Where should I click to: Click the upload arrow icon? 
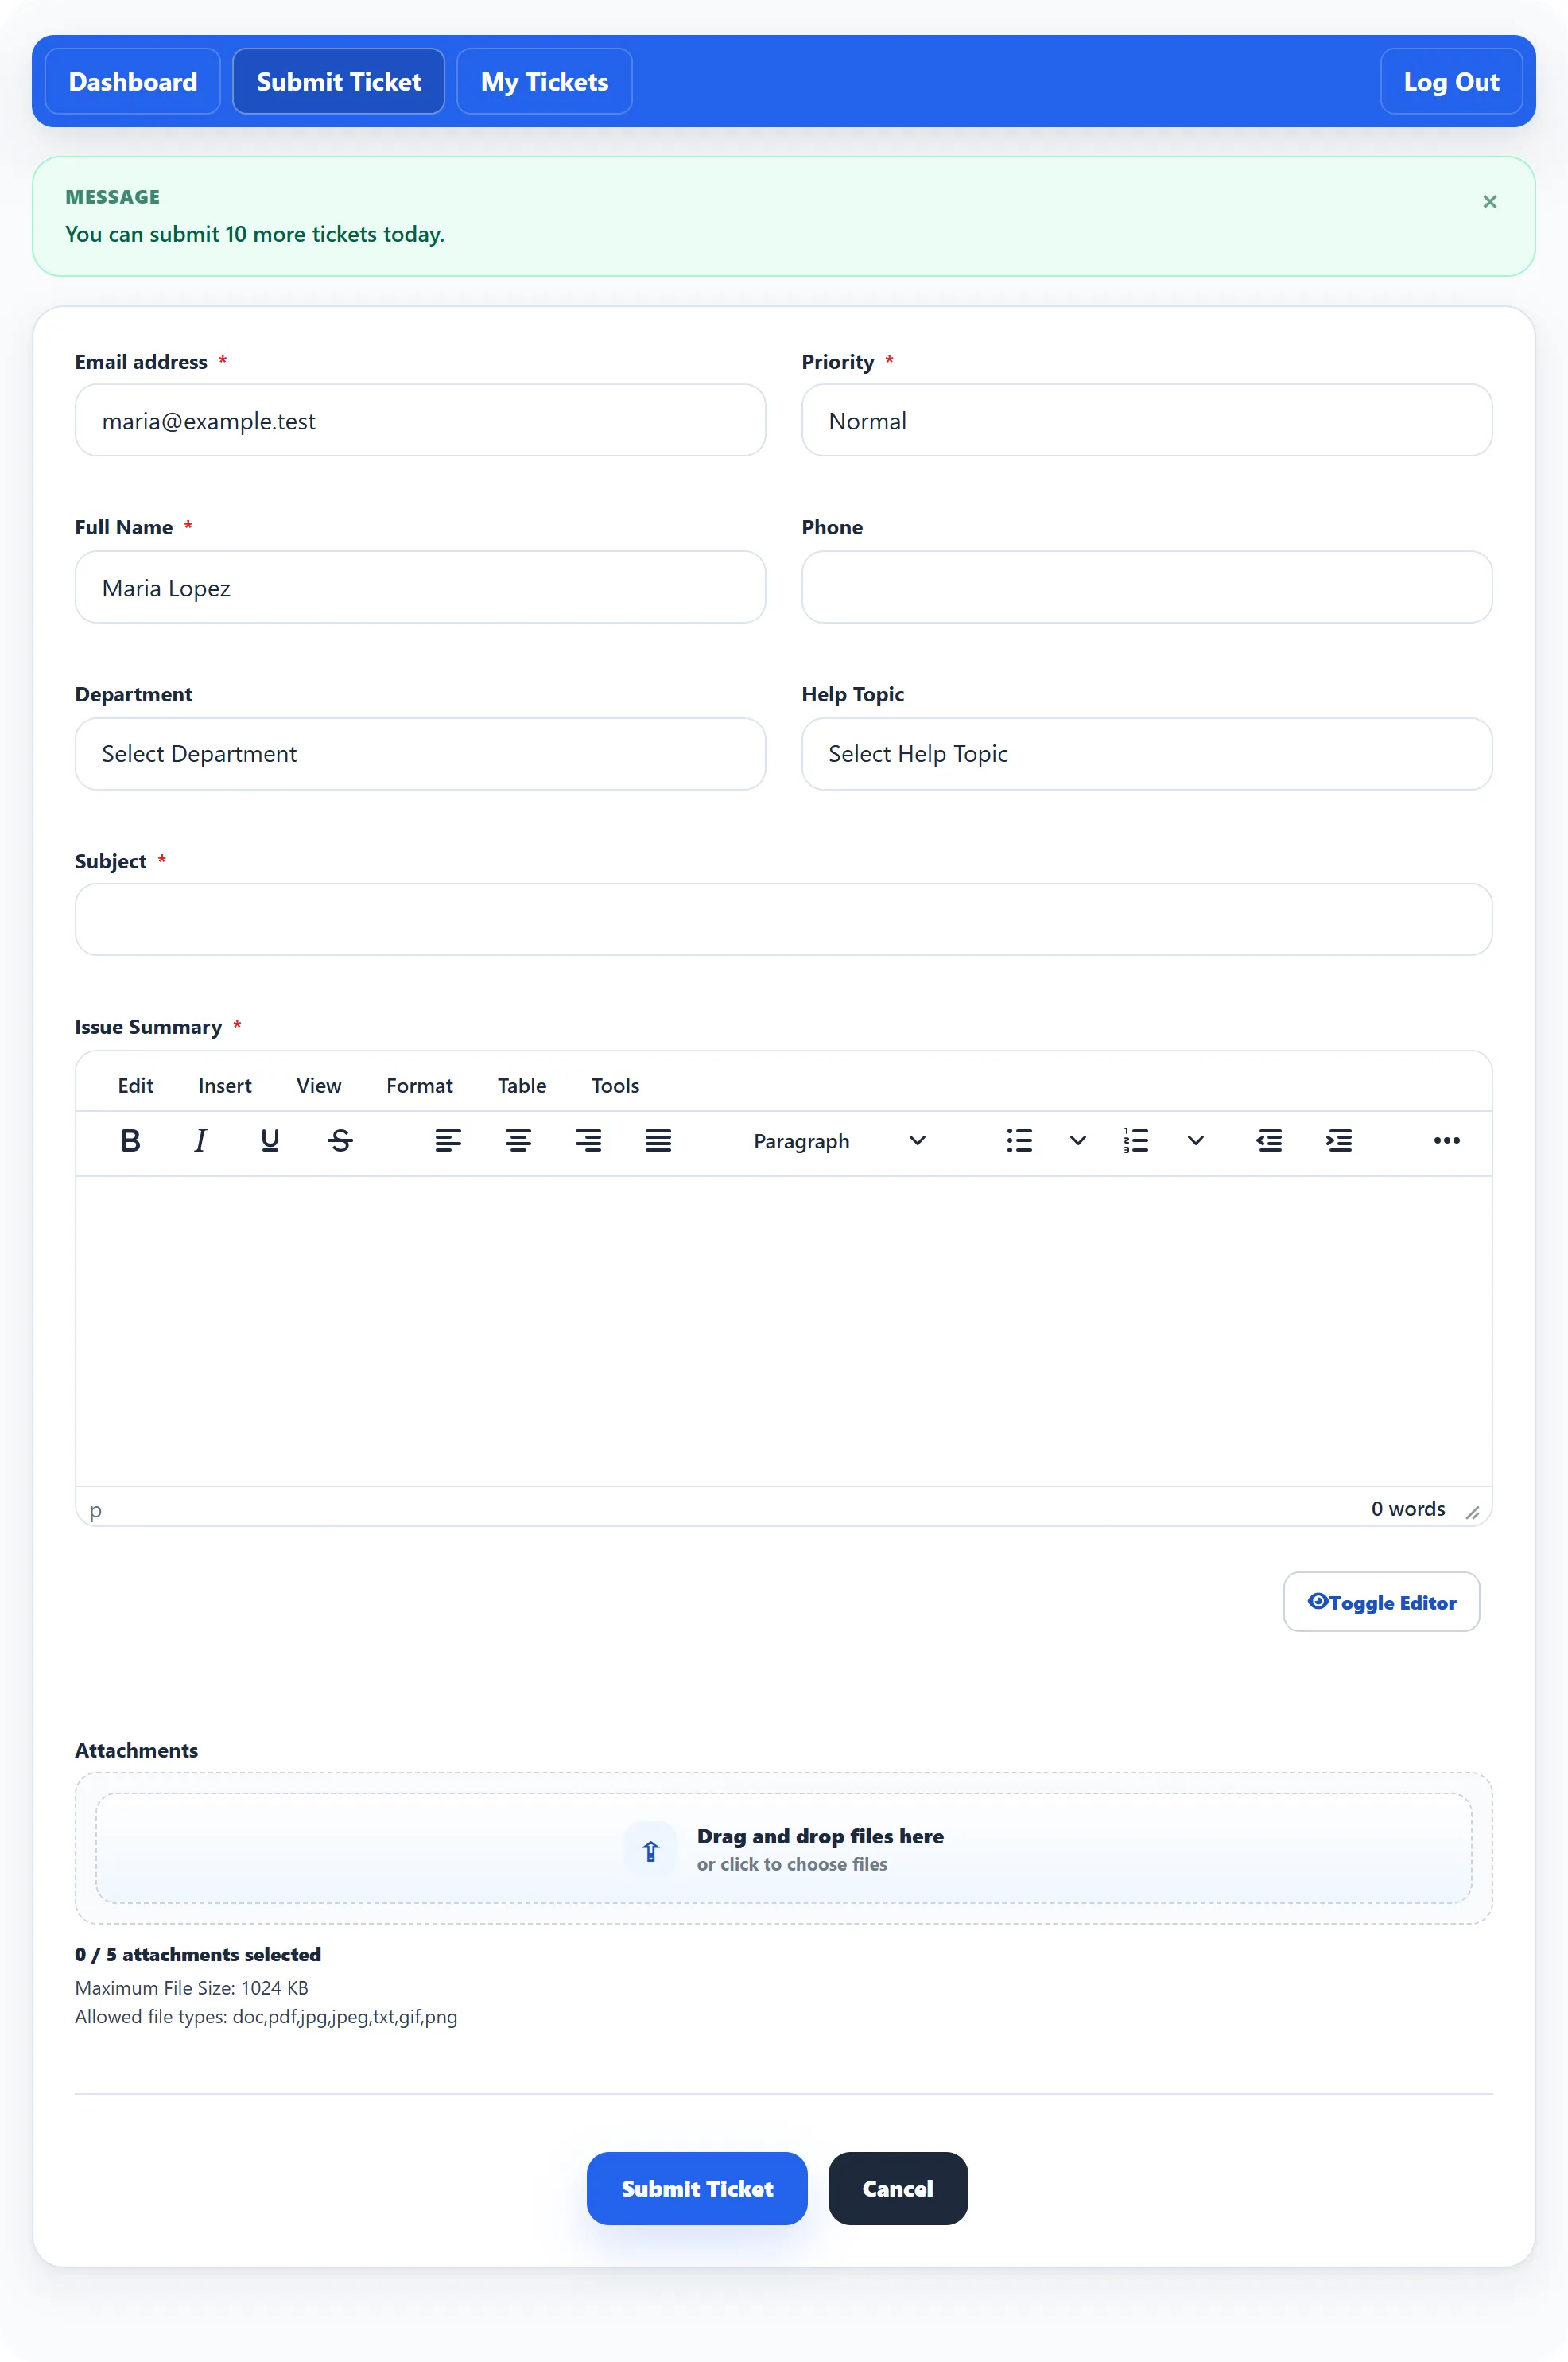pos(651,1850)
